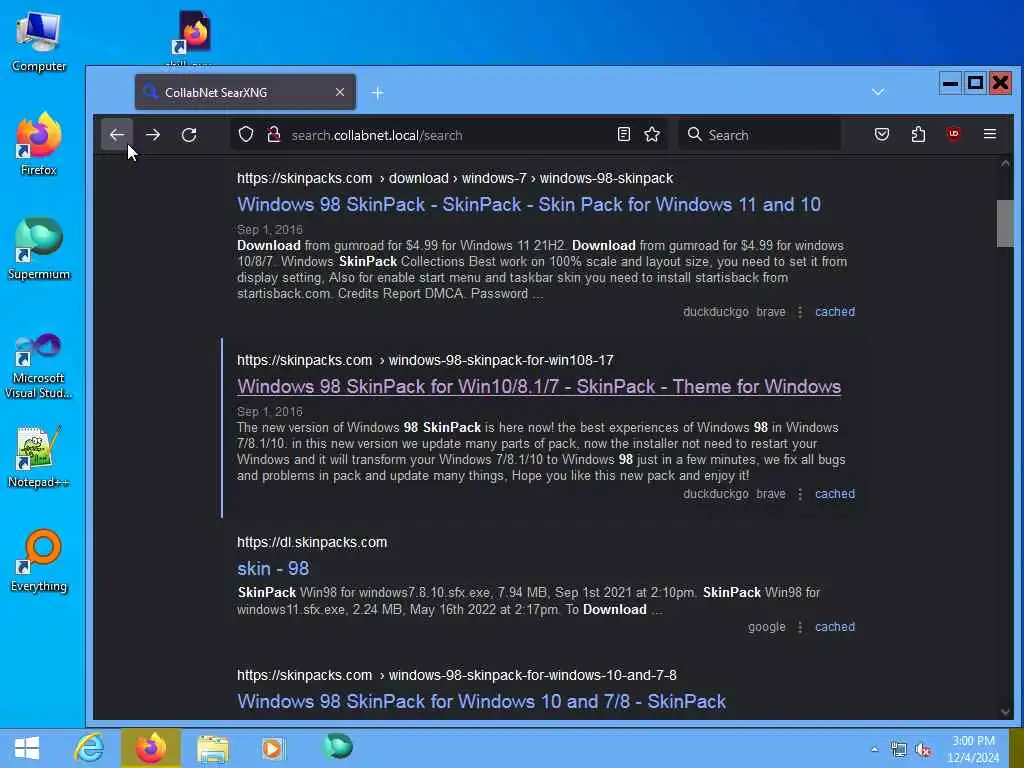
Task: Open the shield tracking protection icon
Action: [246, 135]
